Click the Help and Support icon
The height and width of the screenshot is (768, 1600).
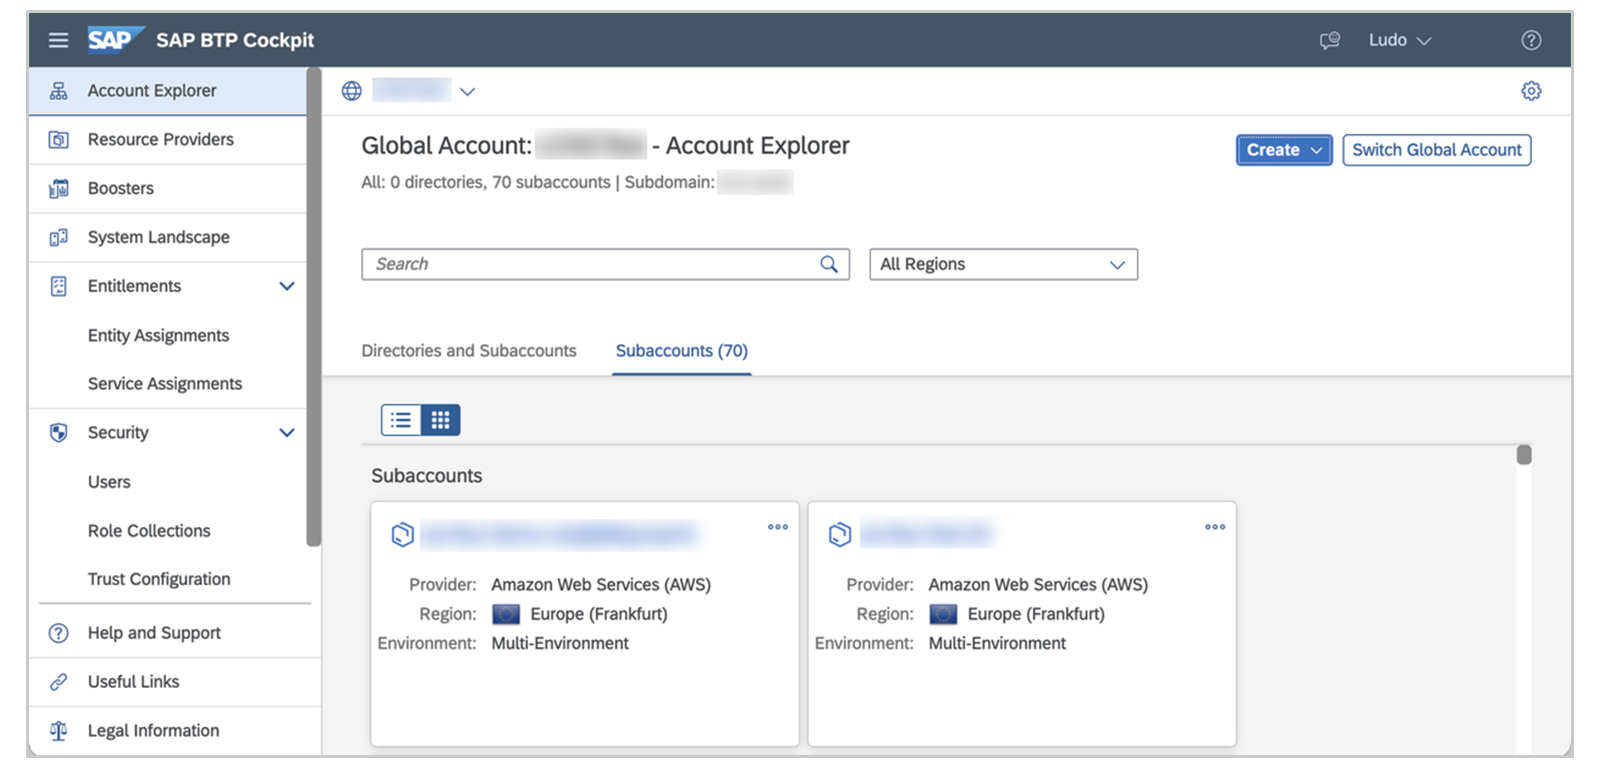pyautogui.click(x=59, y=633)
